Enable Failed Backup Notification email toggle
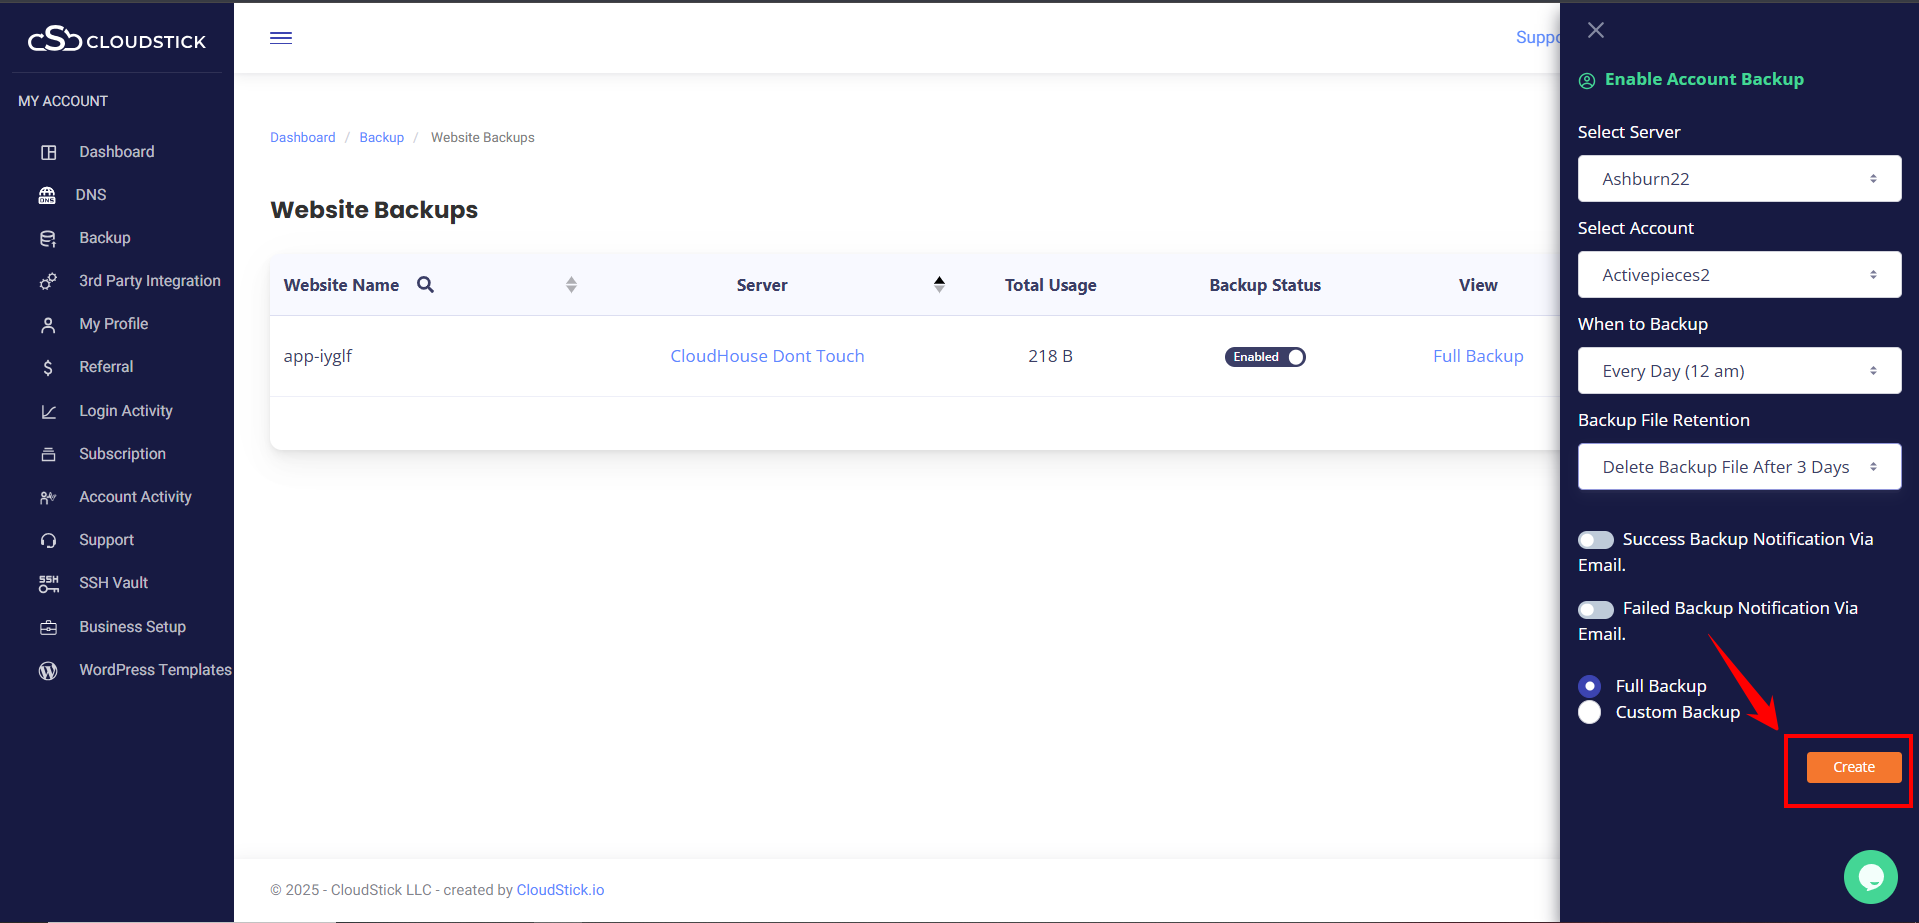This screenshot has width=1919, height=923. [x=1595, y=609]
